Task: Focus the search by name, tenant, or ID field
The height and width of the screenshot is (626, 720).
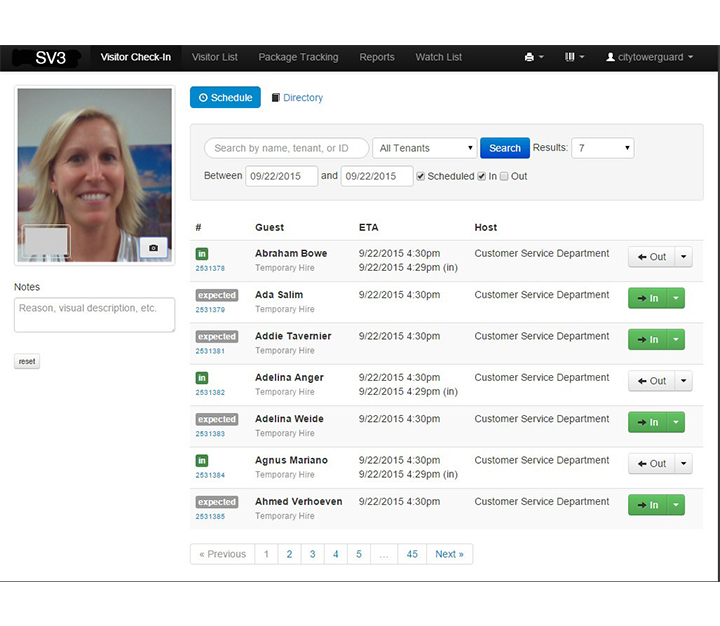Action: [x=286, y=148]
